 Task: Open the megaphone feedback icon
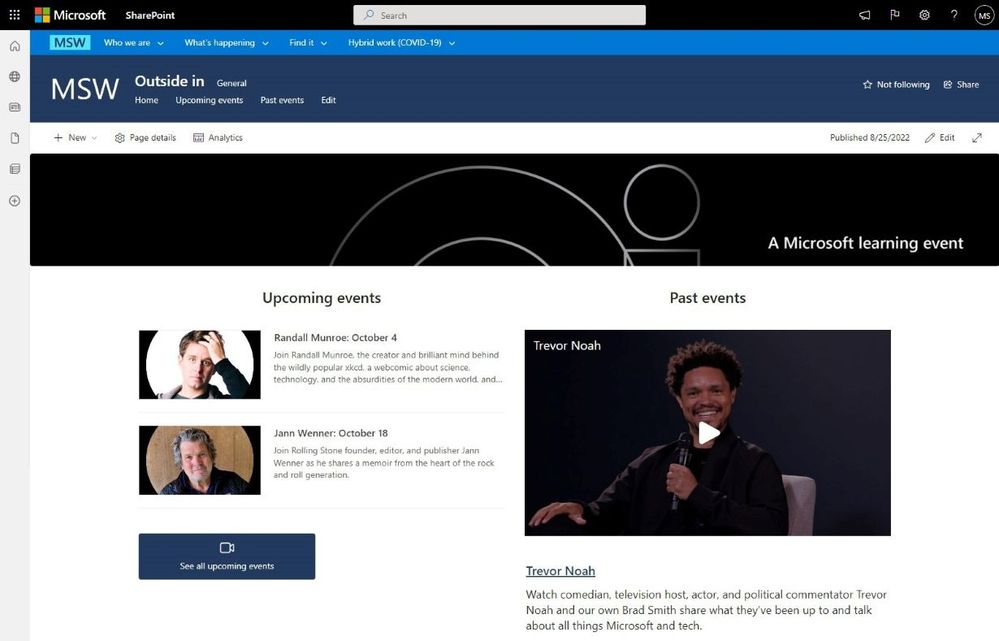865,15
